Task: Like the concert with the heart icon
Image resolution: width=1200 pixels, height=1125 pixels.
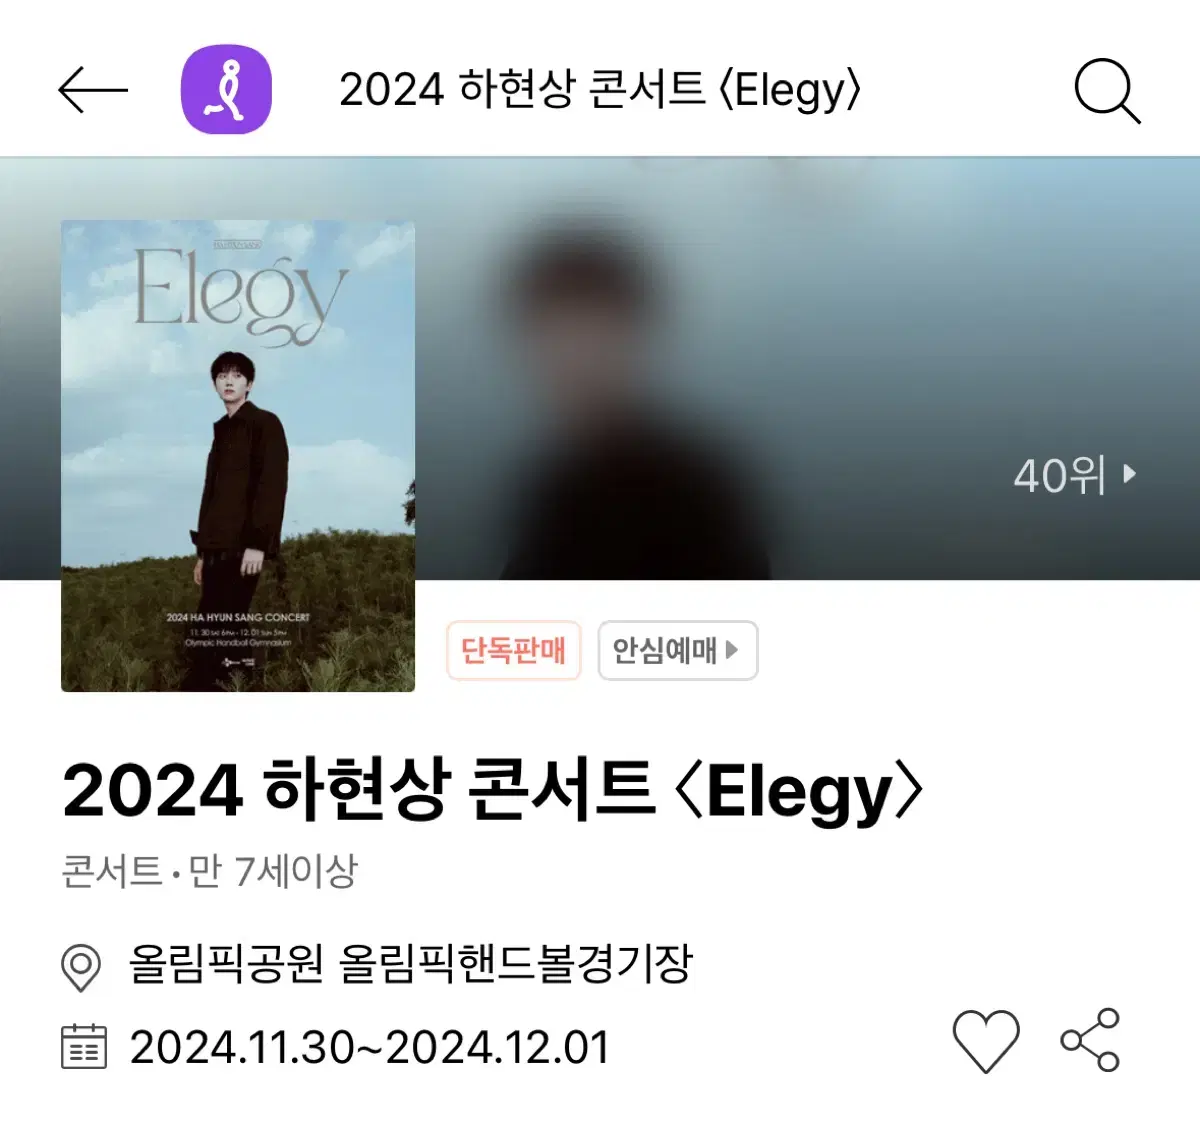Action: pos(986,1041)
